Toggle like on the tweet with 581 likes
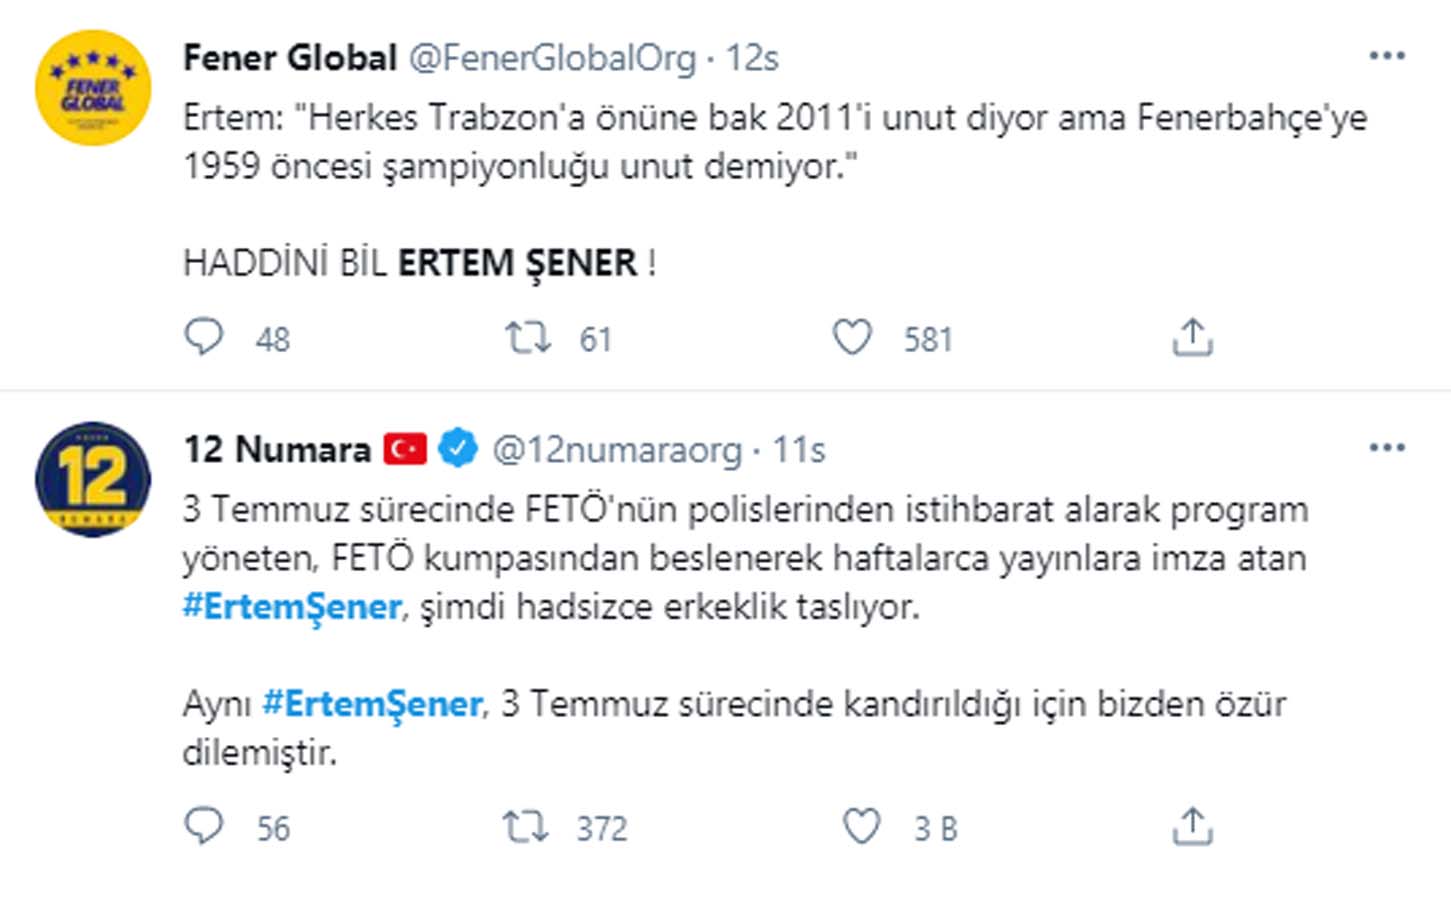Image resolution: width=1451 pixels, height=900 pixels. tap(851, 338)
